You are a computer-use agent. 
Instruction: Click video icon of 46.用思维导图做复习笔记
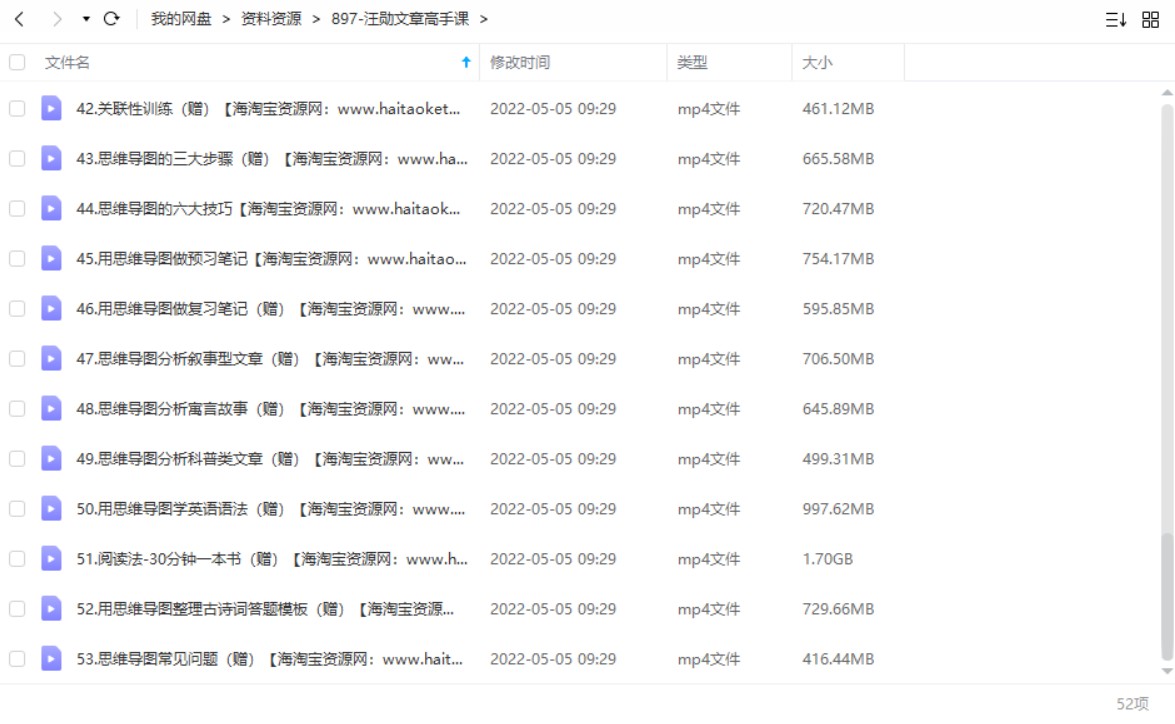coord(51,309)
